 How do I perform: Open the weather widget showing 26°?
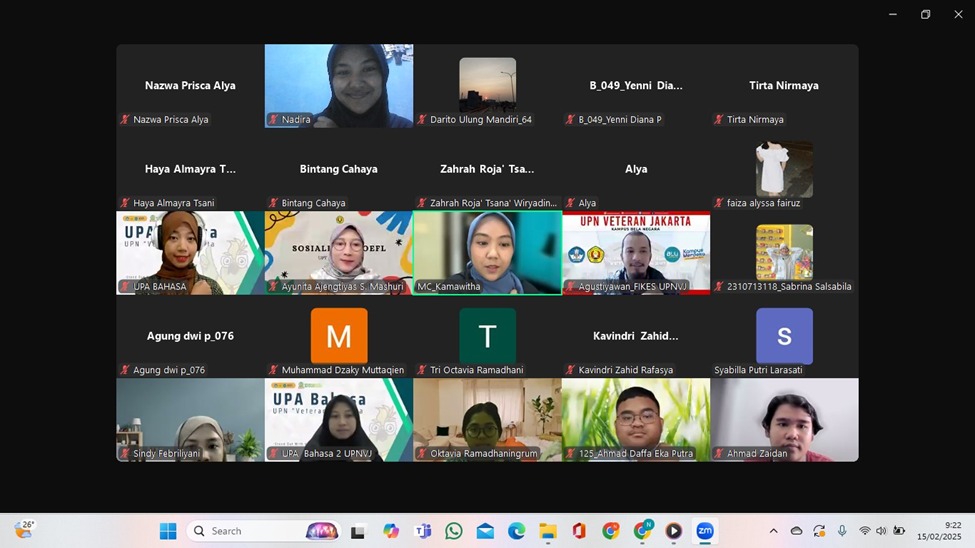click(24, 530)
